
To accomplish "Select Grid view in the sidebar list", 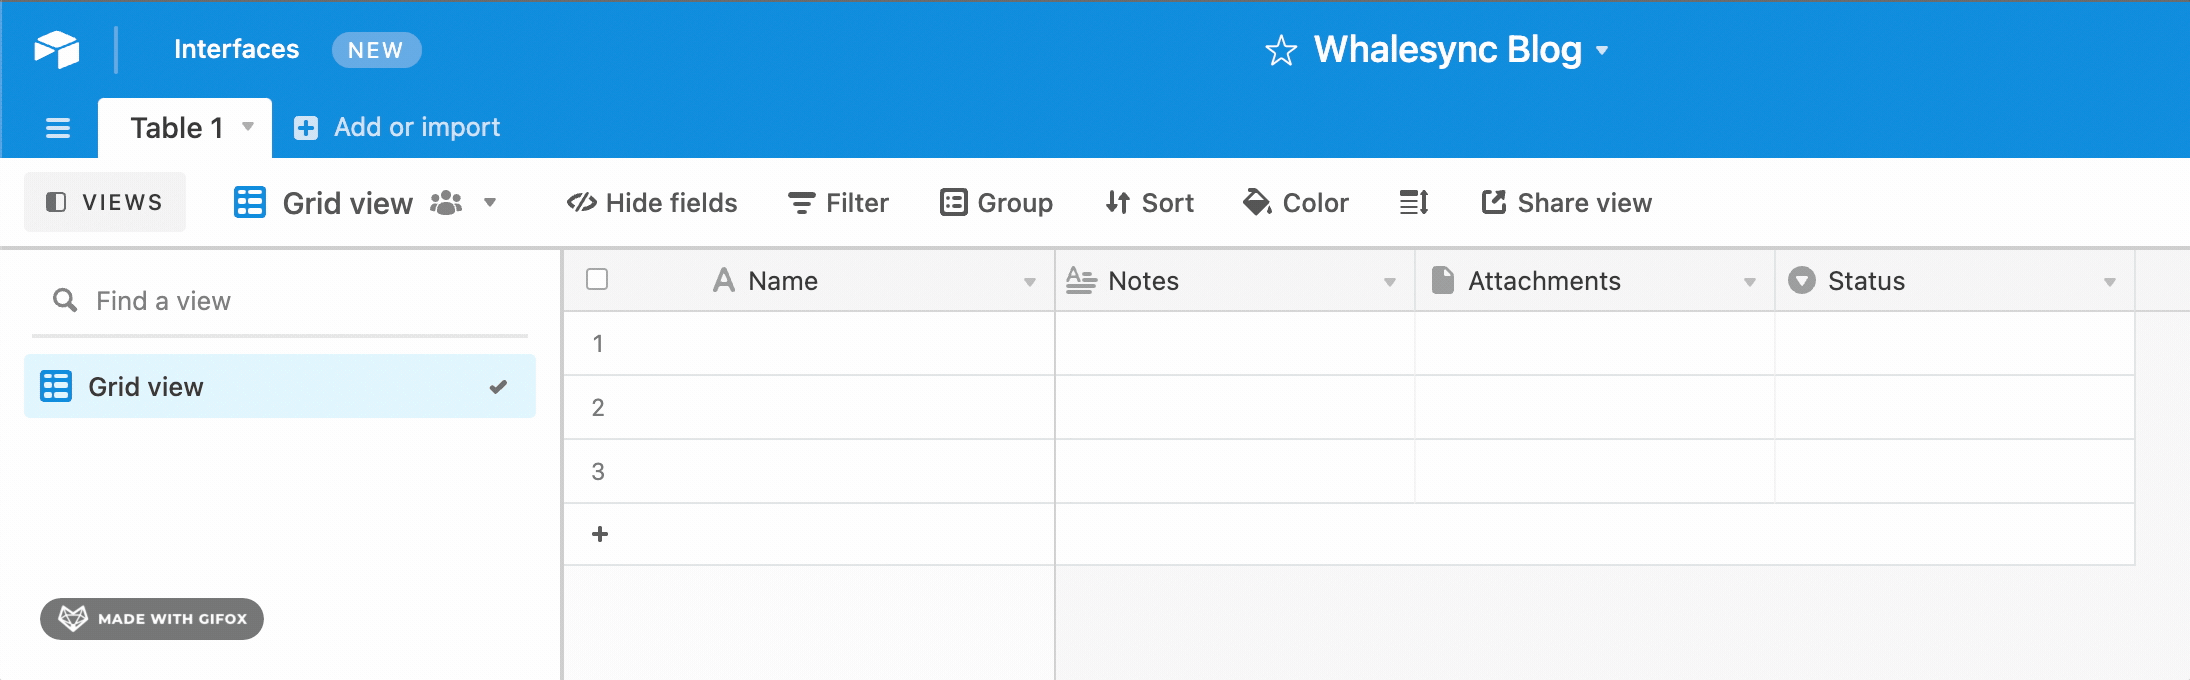I will [280, 386].
